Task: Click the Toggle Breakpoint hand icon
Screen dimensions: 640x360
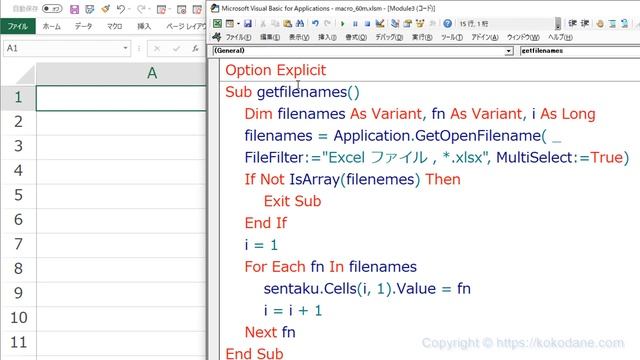Action: coord(600,24)
